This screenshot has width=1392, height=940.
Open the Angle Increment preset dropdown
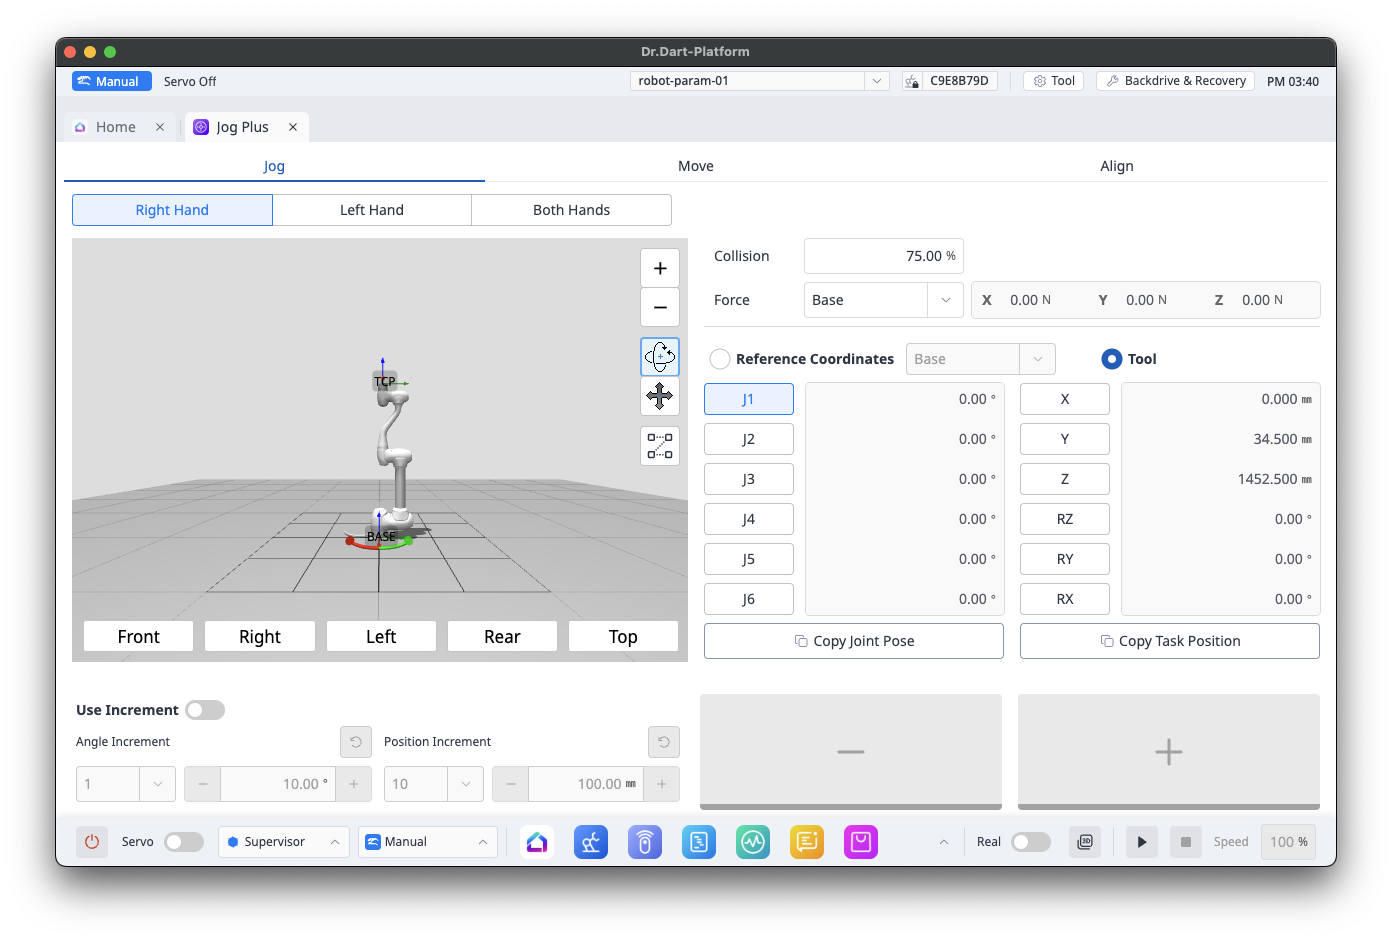[x=126, y=784]
